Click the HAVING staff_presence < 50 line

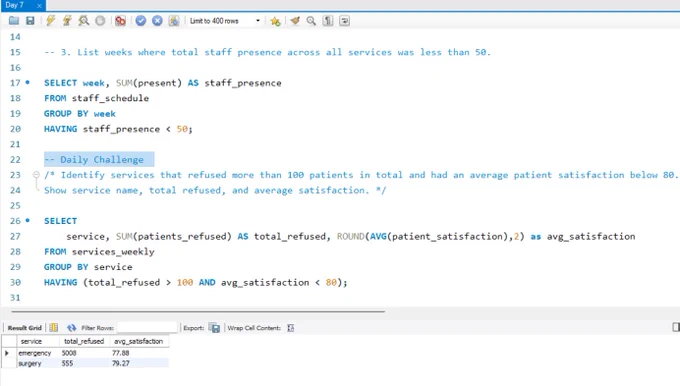coord(118,129)
